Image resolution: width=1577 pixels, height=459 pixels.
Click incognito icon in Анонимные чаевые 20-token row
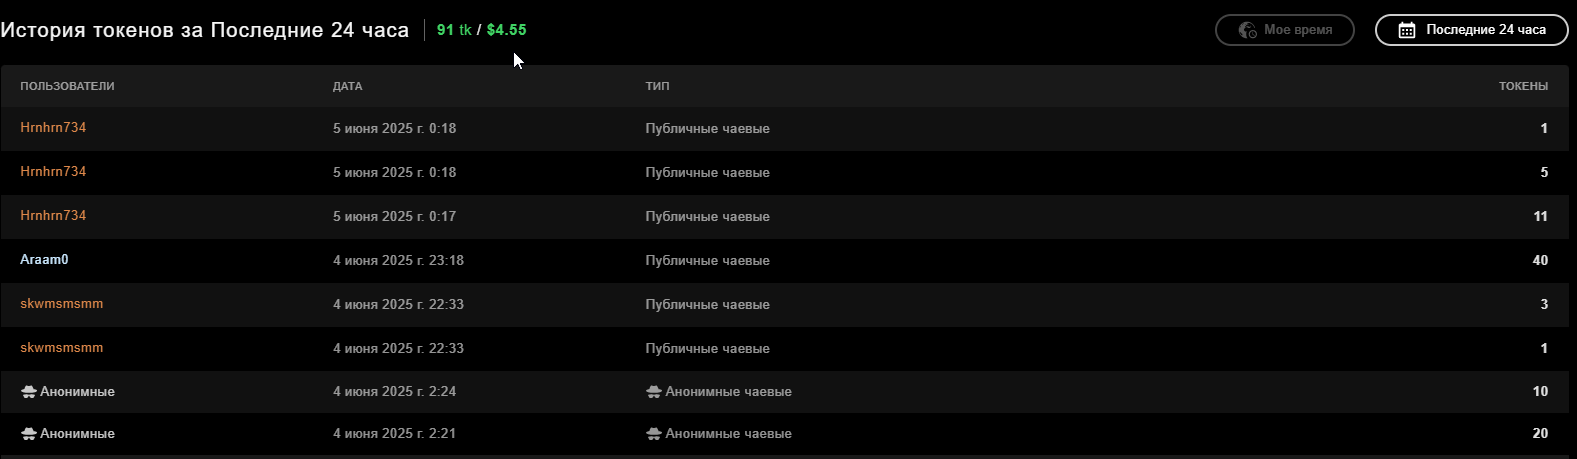point(654,433)
